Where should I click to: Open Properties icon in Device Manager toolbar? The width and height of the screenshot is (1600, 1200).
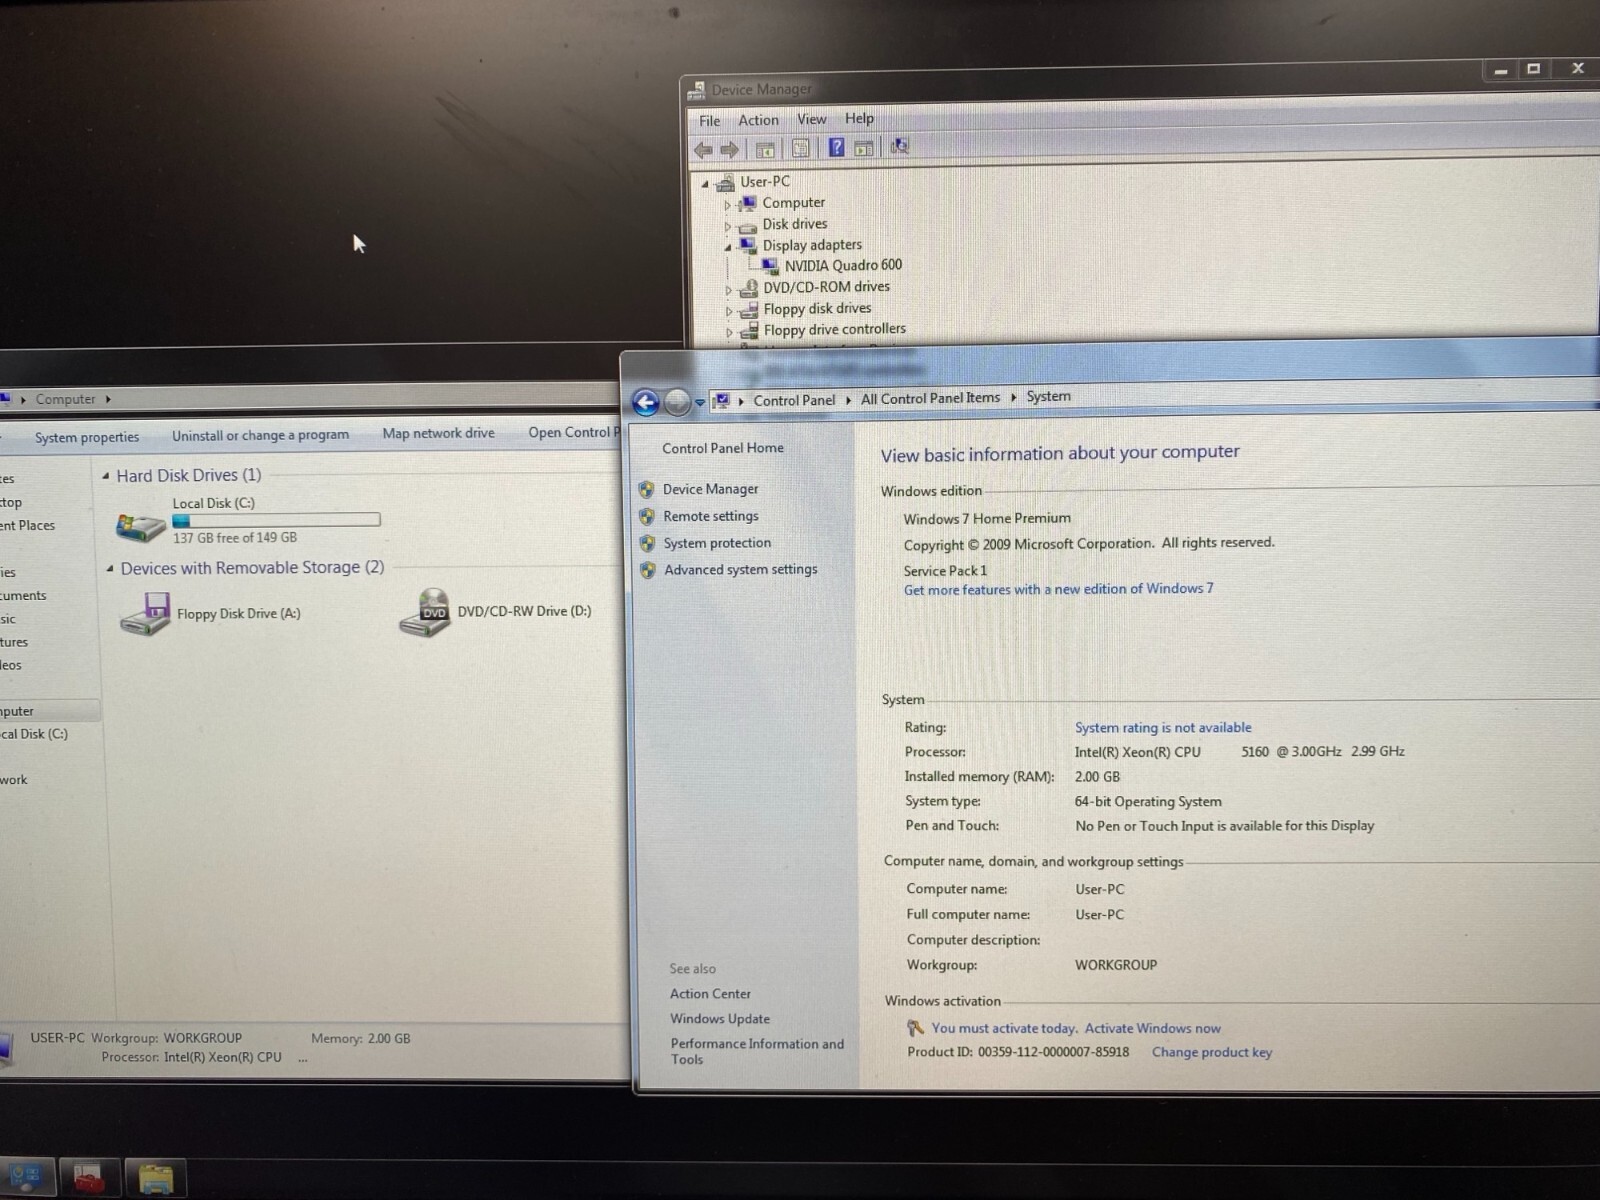pos(801,149)
